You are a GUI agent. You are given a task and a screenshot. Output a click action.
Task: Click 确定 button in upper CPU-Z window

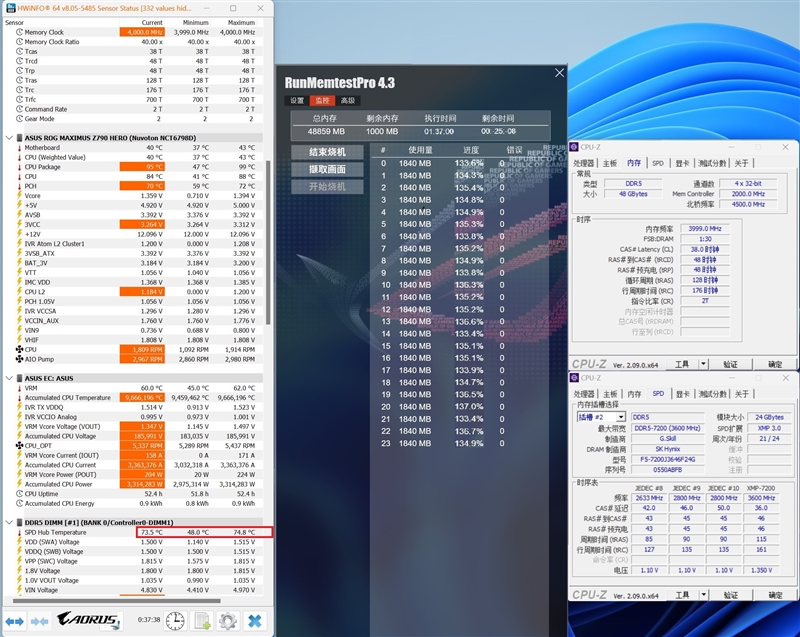point(775,364)
